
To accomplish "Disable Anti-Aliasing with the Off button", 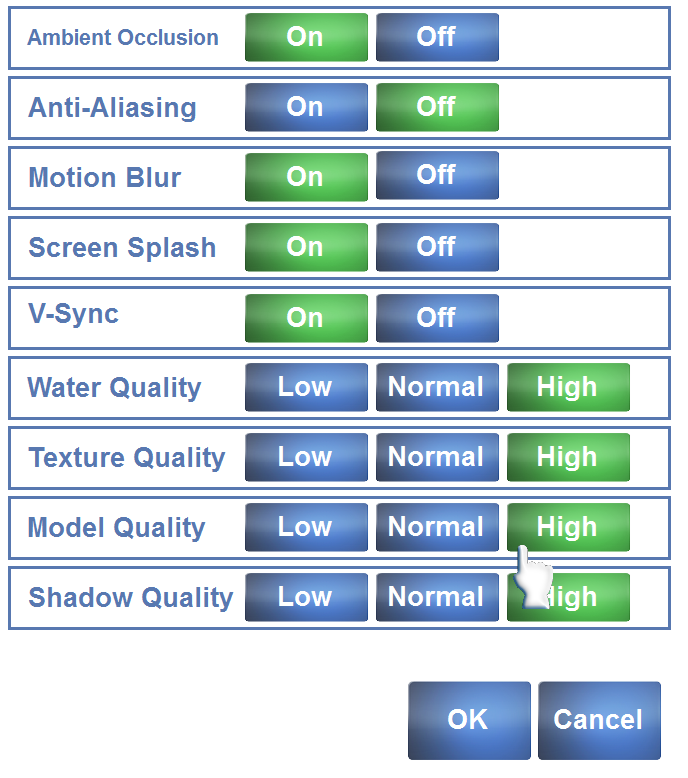I will [x=437, y=108].
